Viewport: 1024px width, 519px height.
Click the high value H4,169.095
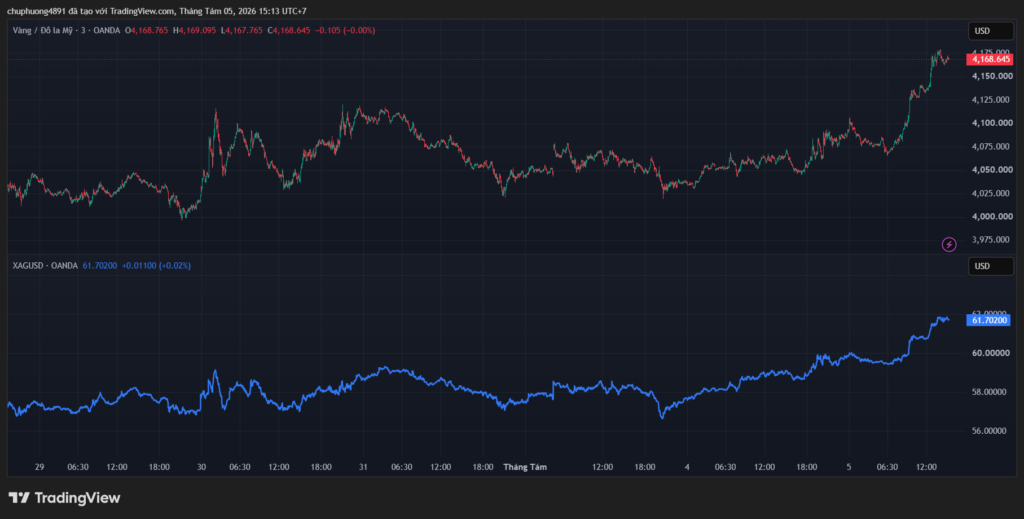click(195, 31)
